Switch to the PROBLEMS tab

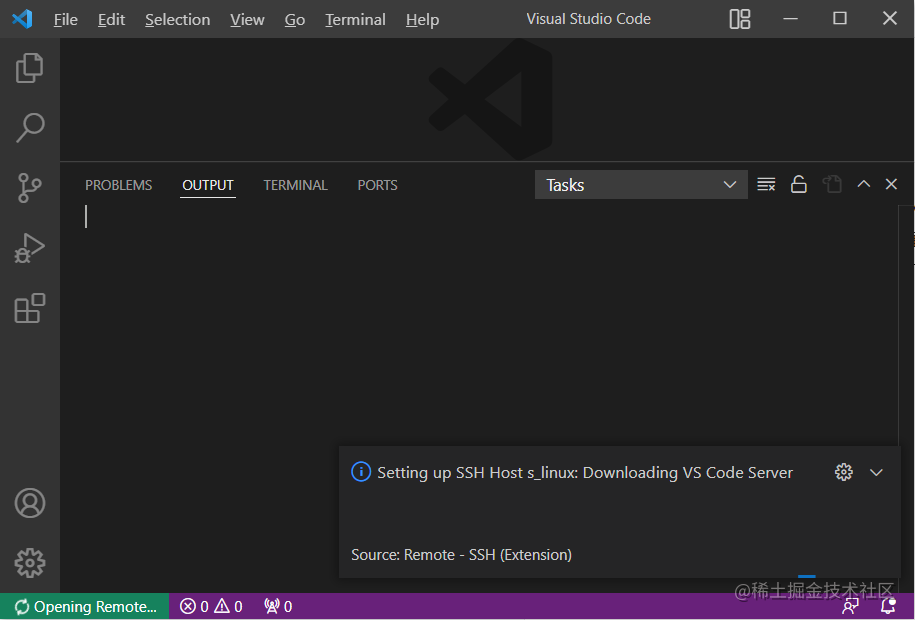click(118, 185)
